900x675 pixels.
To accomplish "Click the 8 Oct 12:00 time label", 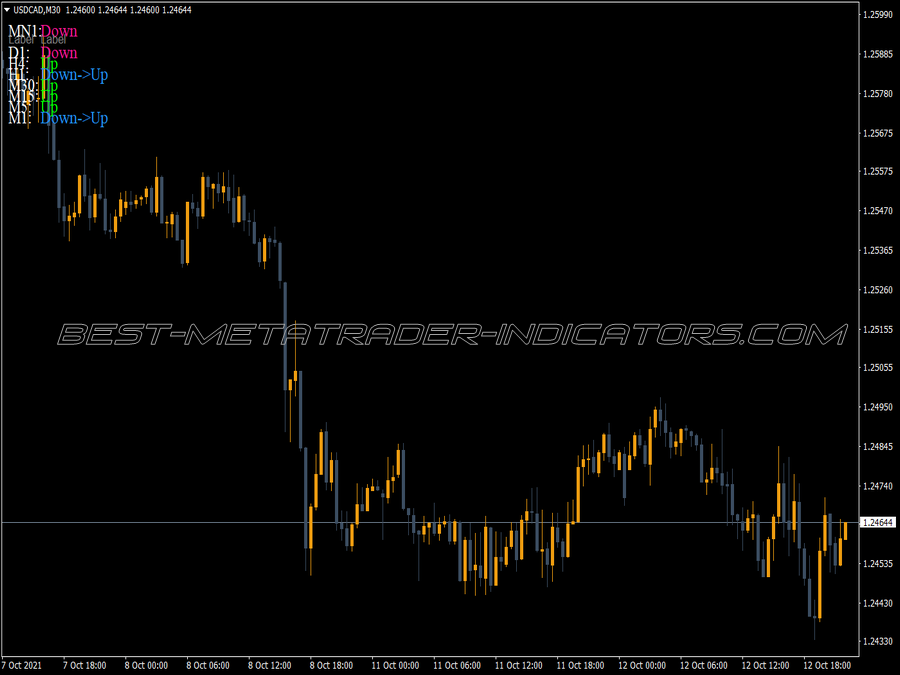I will pyautogui.click(x=270, y=666).
